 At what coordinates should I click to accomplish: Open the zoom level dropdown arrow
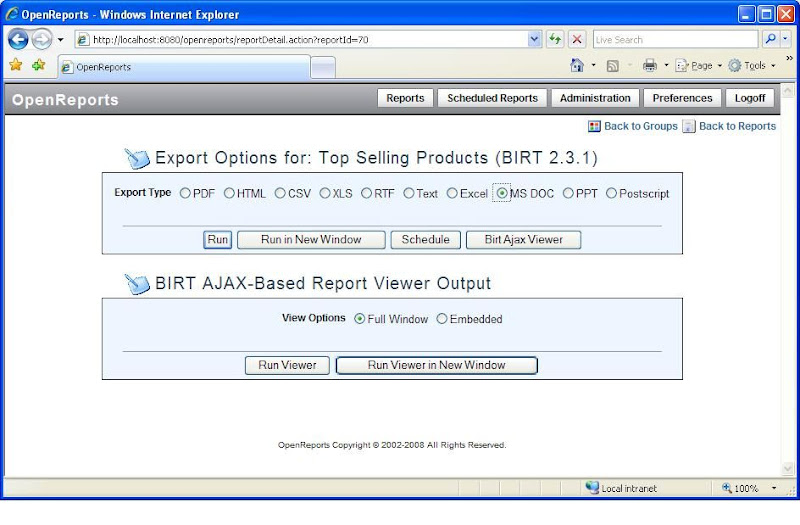[774, 488]
